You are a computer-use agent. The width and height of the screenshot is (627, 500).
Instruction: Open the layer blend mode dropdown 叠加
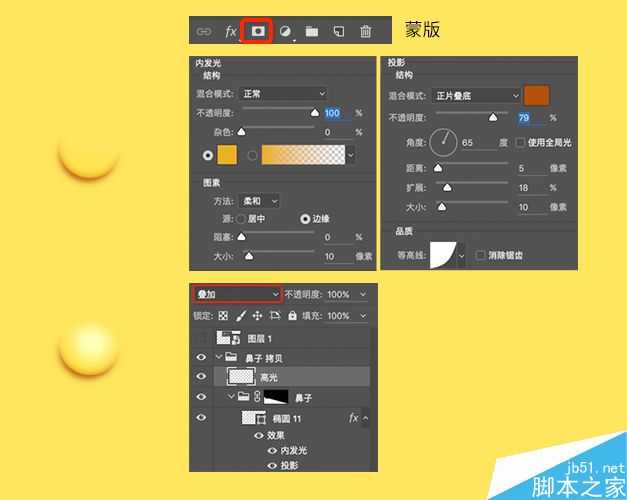point(237,295)
